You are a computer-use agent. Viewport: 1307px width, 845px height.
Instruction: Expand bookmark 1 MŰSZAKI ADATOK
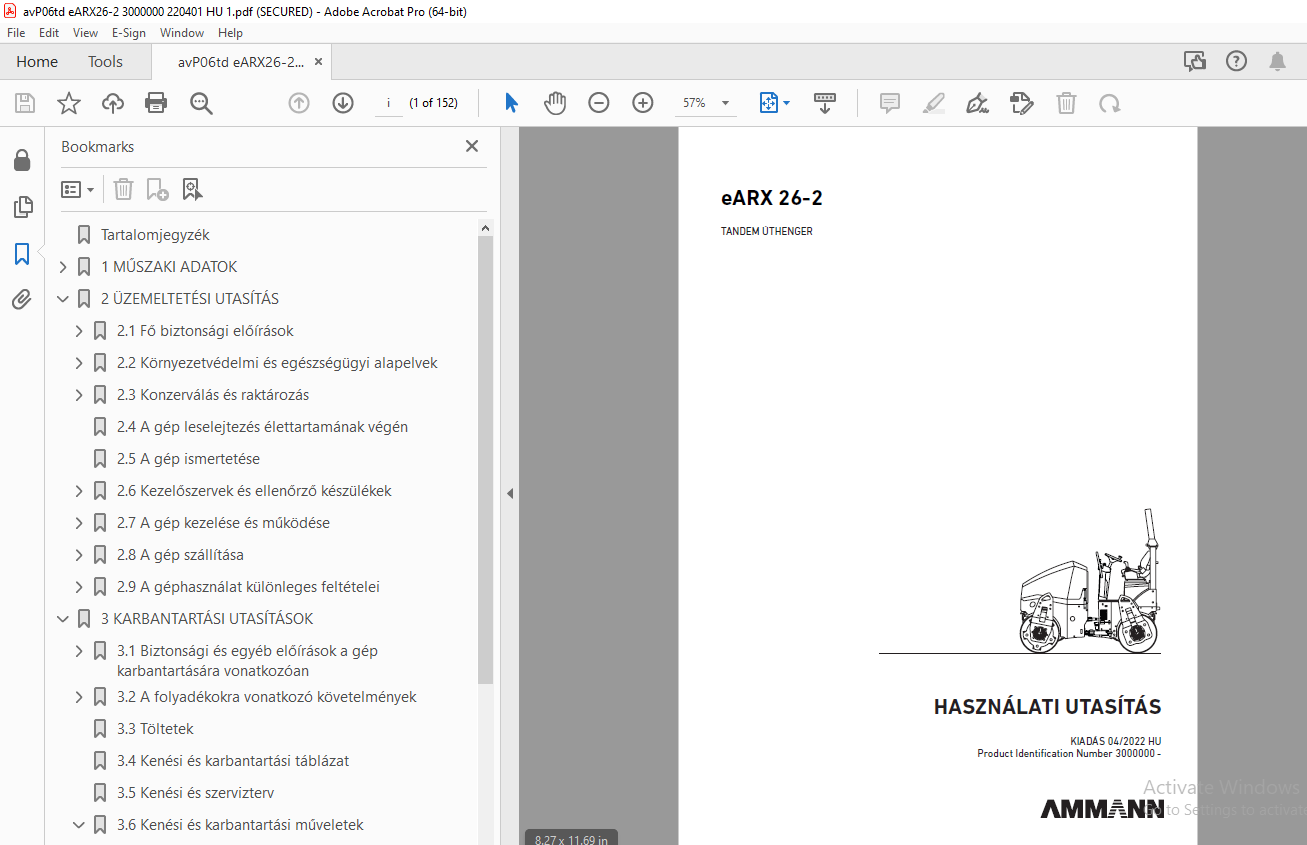point(63,267)
